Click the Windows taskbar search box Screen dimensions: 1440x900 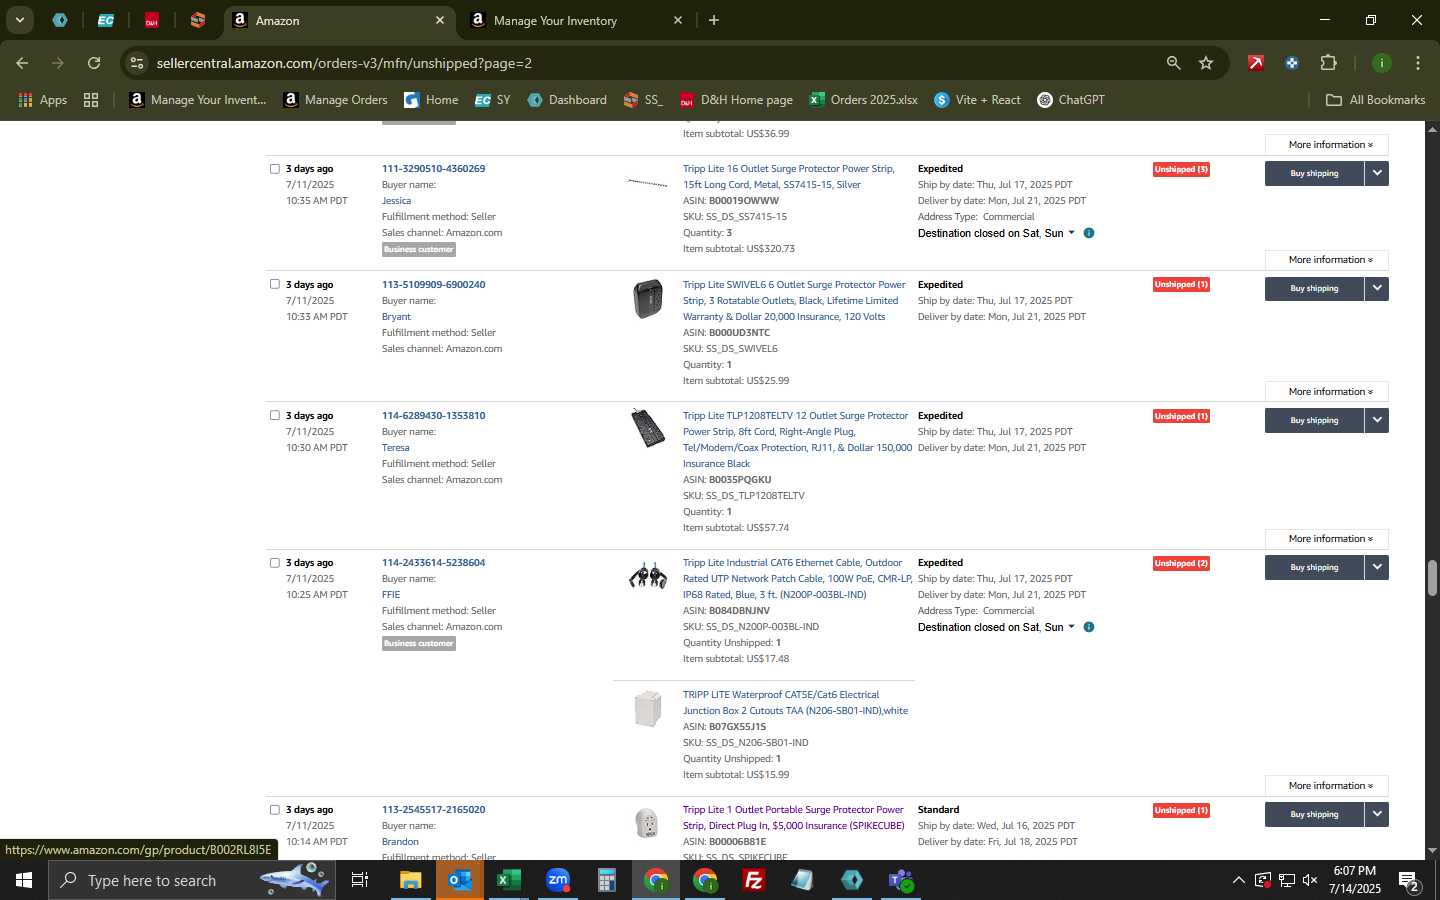click(190, 880)
